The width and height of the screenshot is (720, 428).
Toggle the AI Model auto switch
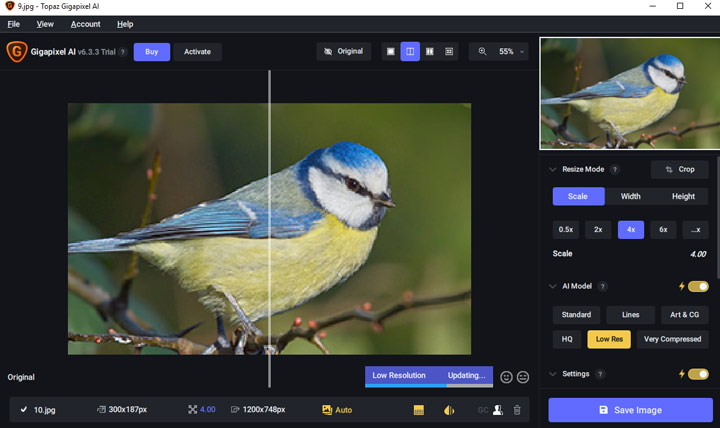coord(697,286)
